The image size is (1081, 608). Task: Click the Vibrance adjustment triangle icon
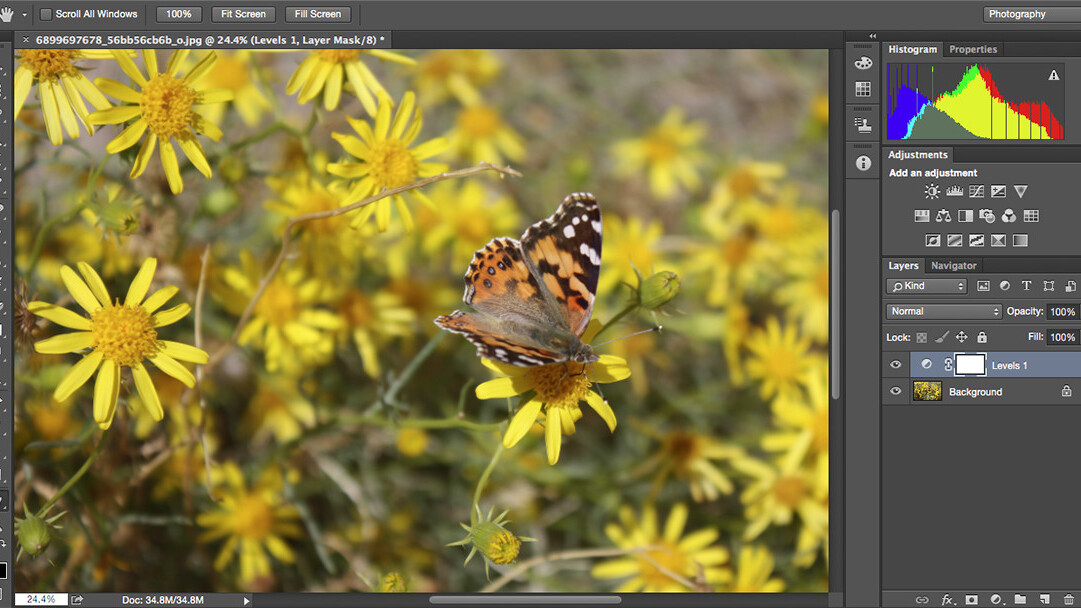tap(1020, 191)
